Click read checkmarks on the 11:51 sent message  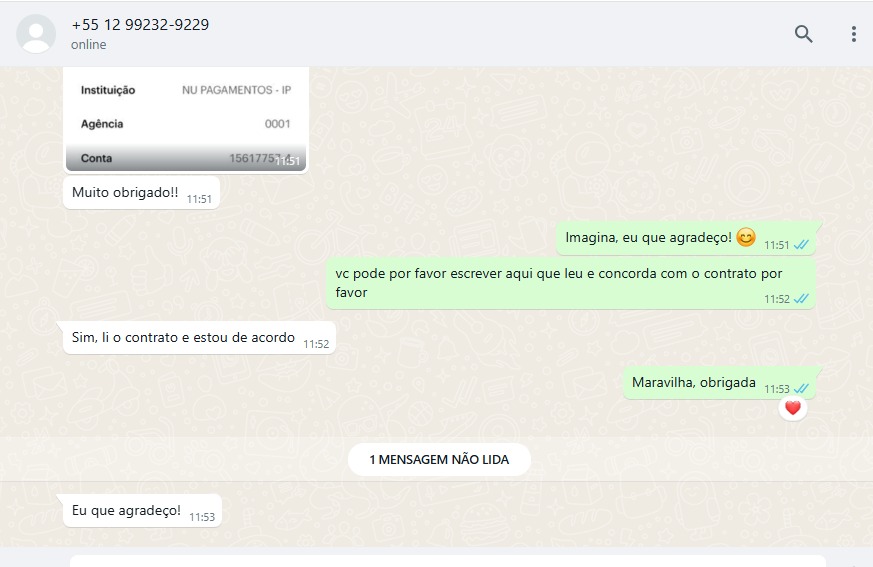[801, 245]
